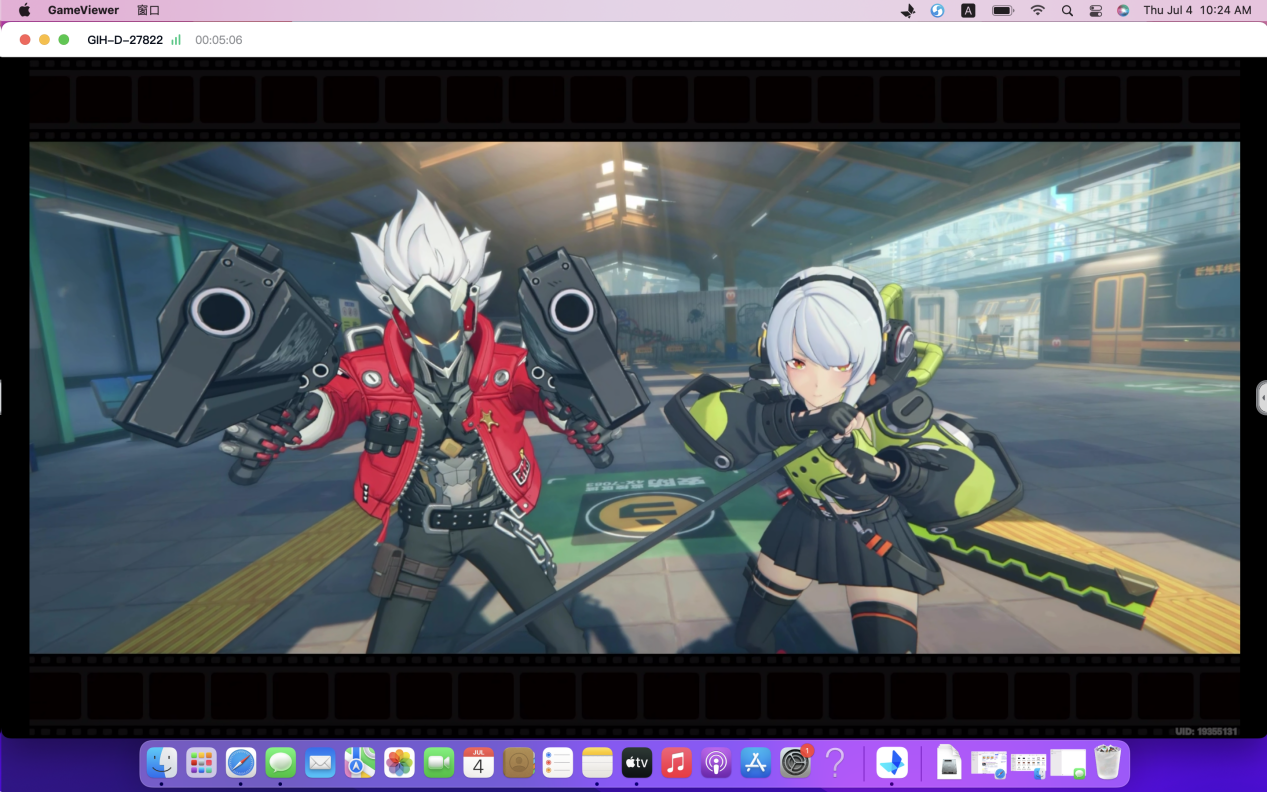The image size is (1267, 792).
Task: Open Messages from the Dock
Action: point(280,763)
